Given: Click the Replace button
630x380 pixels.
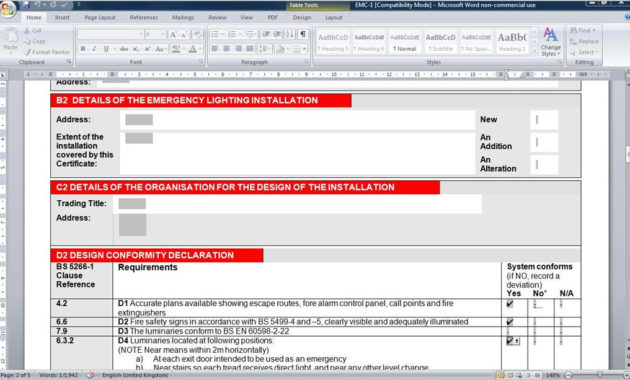Looking at the screenshot, I should pyautogui.click(x=584, y=41).
